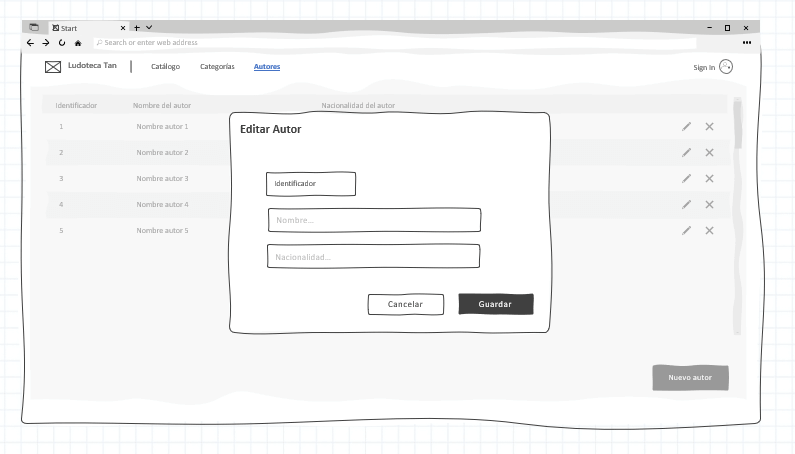Click the user avatar icon beside Sign in
Viewport: 795px width, 454px height.
[726, 67]
